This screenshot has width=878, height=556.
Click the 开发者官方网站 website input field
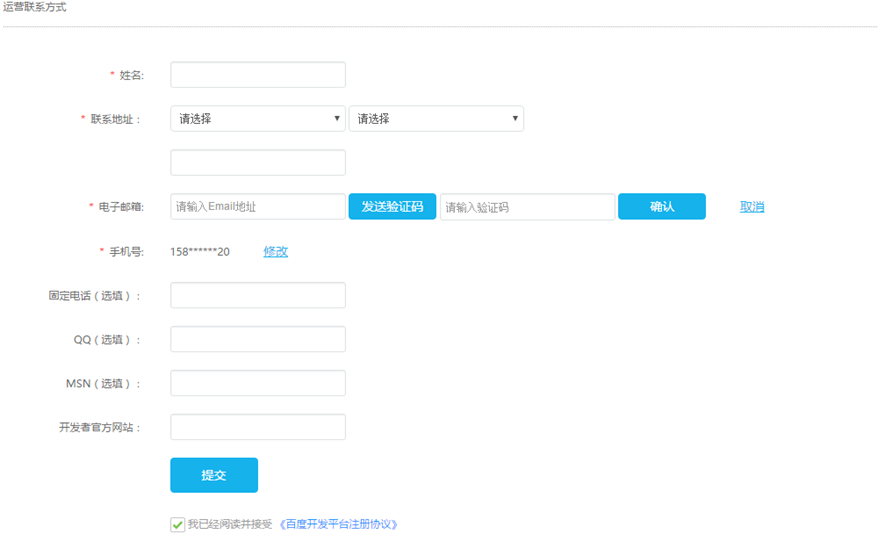click(257, 427)
